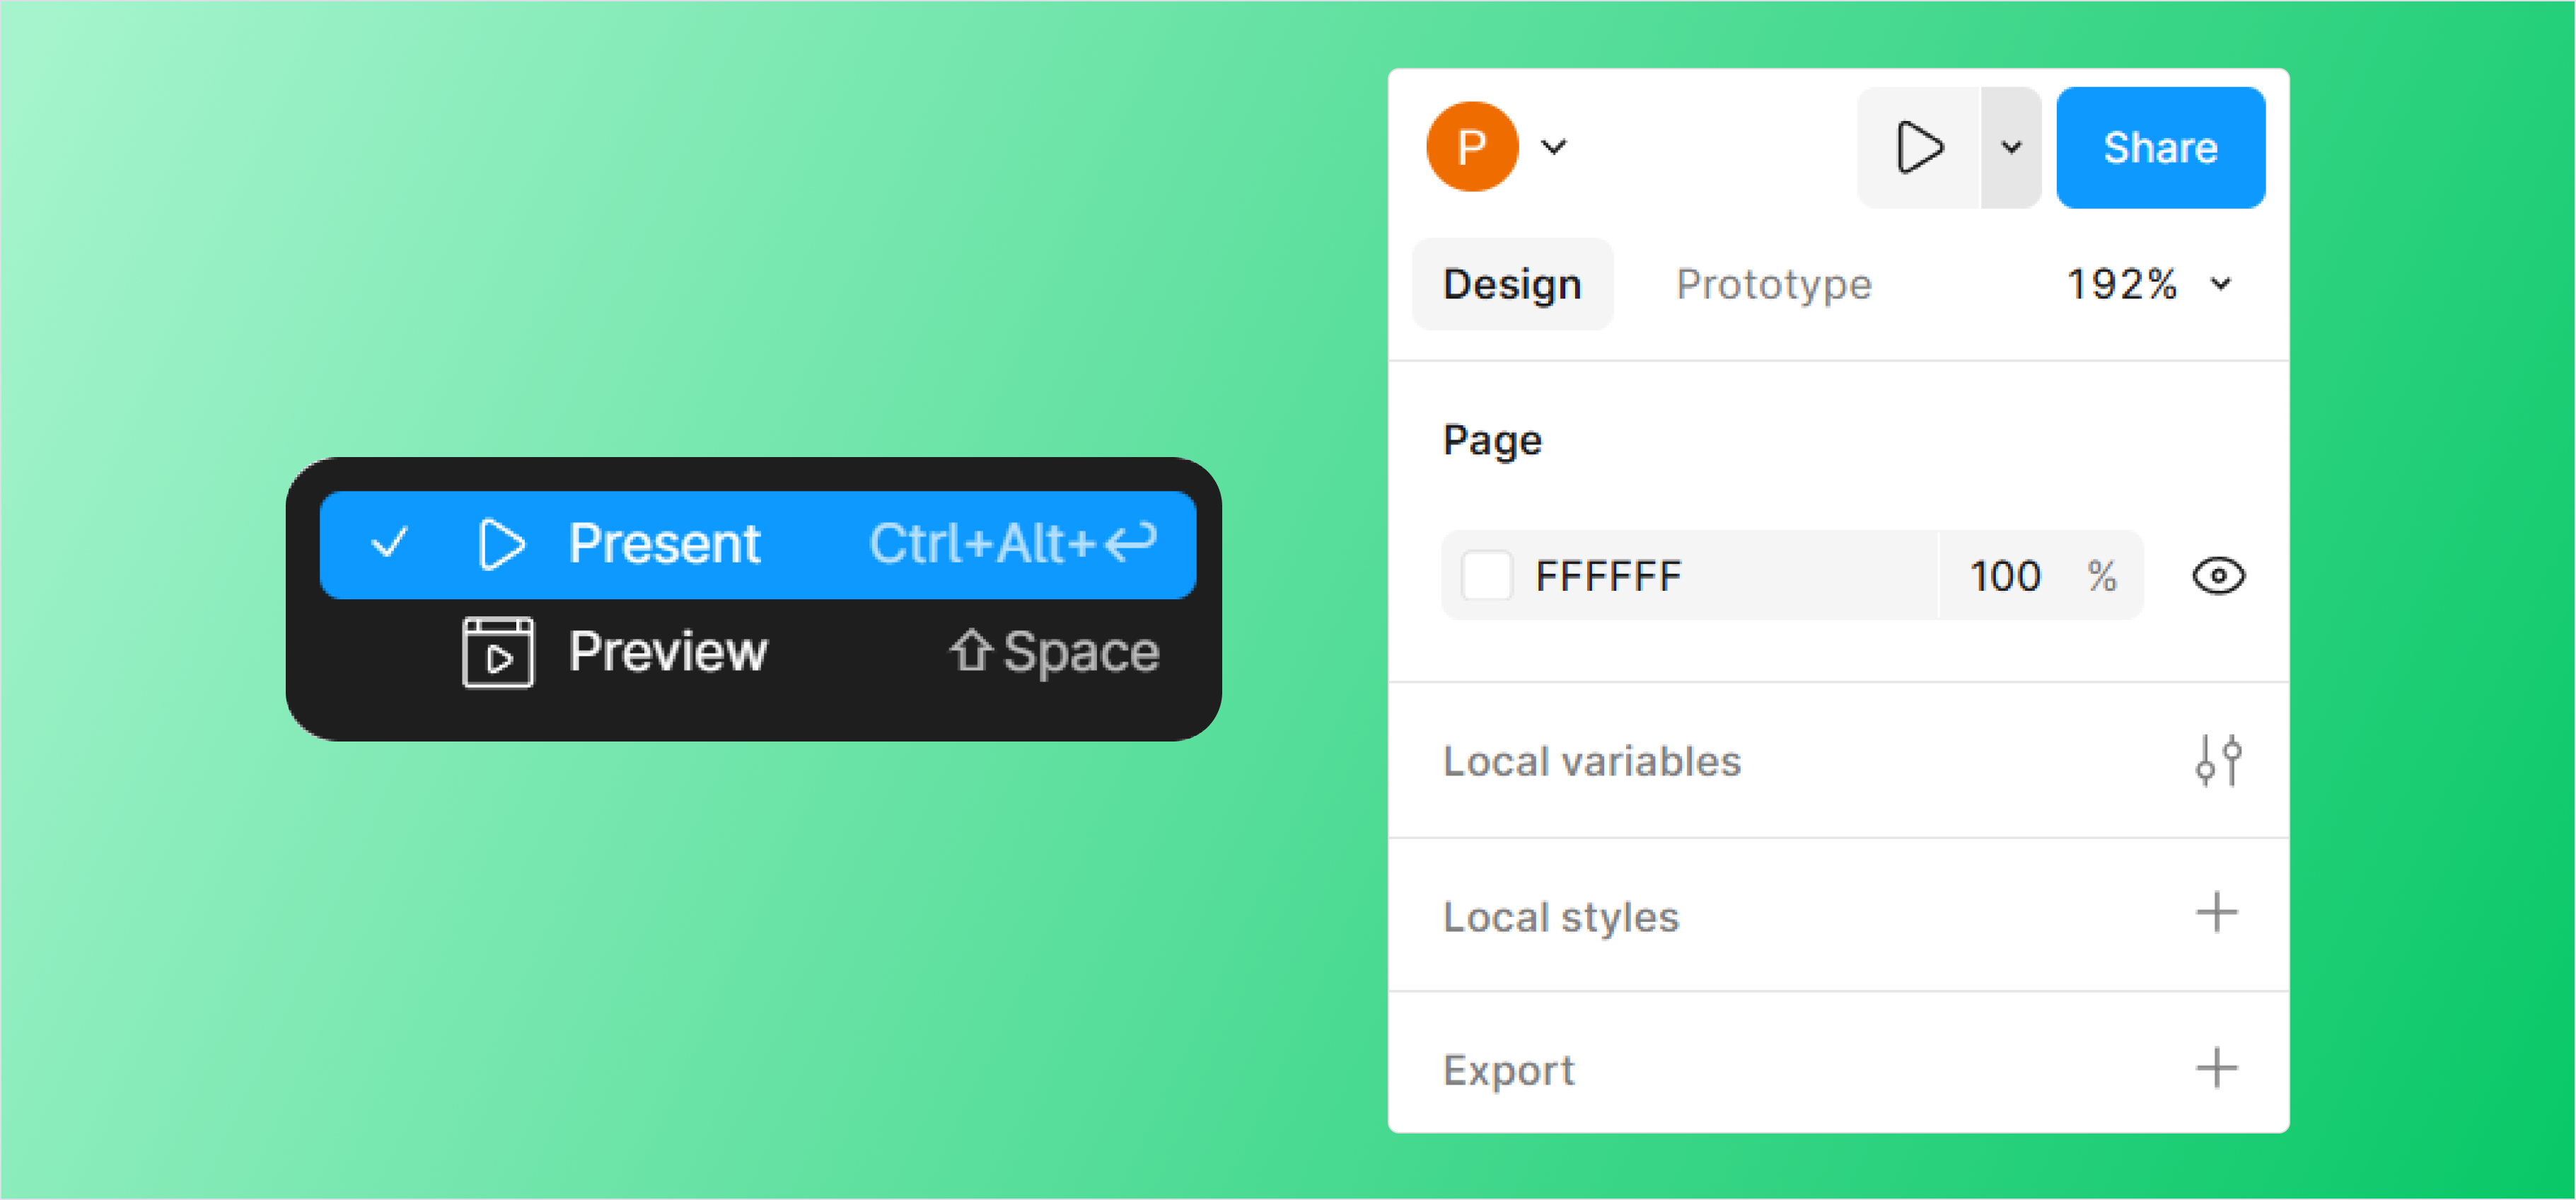The height and width of the screenshot is (1200, 2576).
Task: Click the play icon beside Present menu item
Action: (x=500, y=544)
